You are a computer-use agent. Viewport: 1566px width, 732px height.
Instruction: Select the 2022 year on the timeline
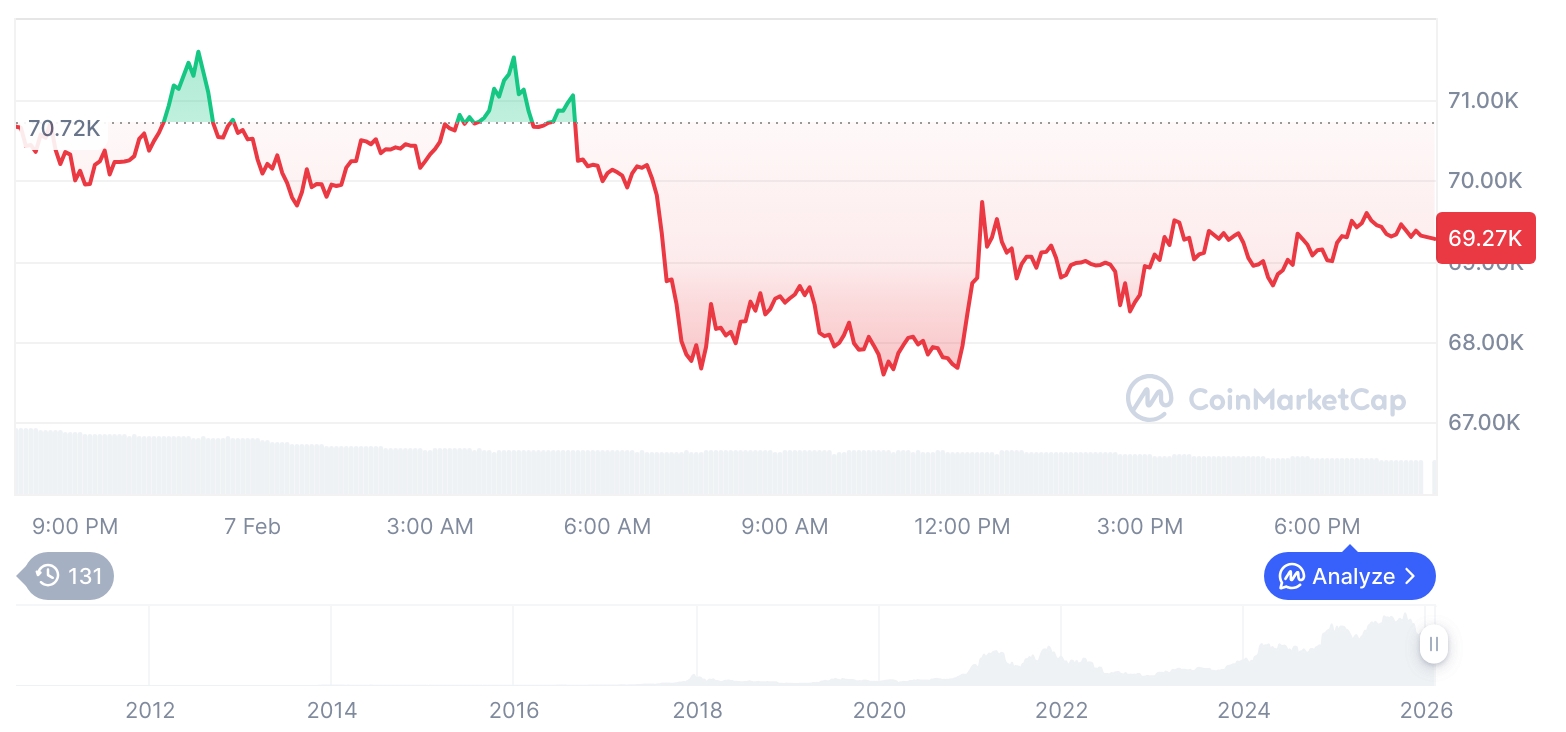coord(1062,711)
